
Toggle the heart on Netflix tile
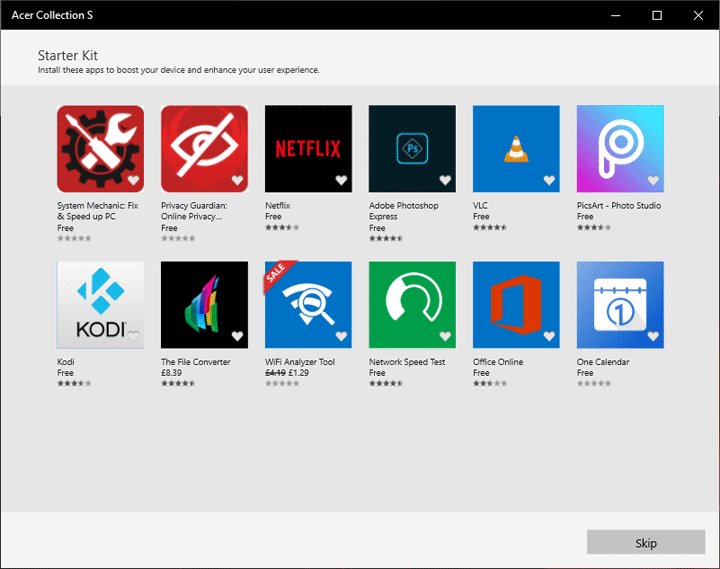click(341, 180)
